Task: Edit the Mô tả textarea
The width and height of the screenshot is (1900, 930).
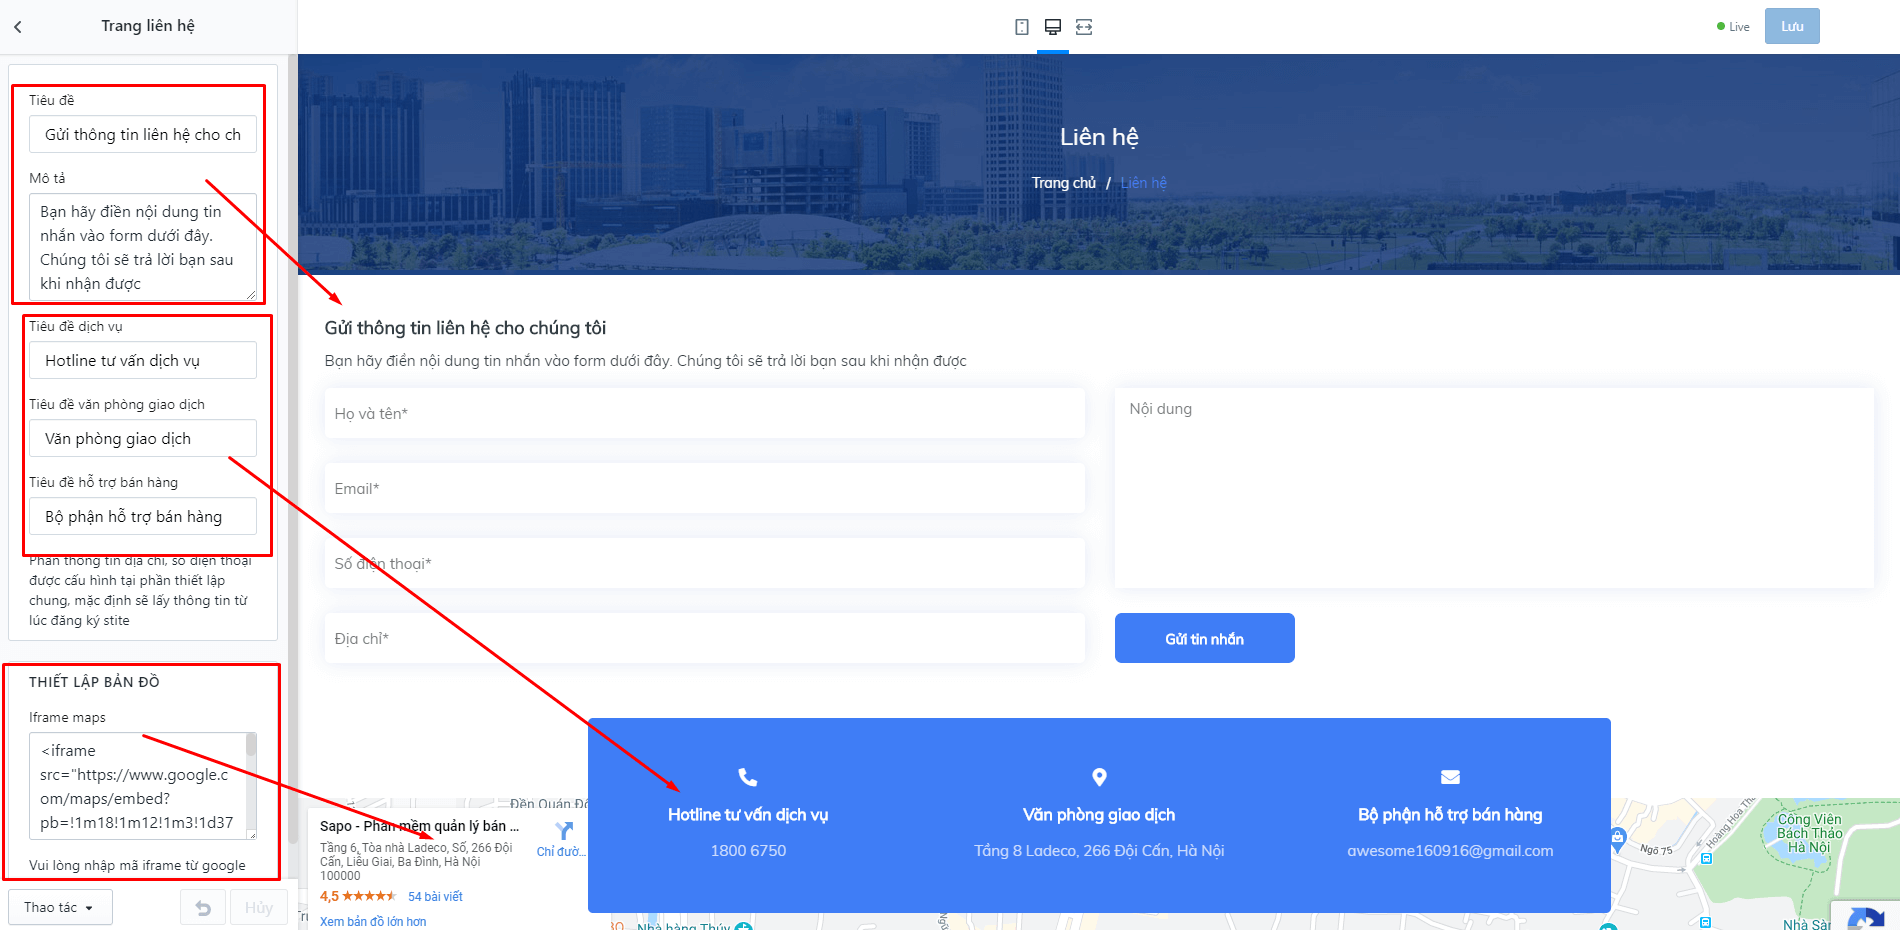Action: click(x=143, y=247)
